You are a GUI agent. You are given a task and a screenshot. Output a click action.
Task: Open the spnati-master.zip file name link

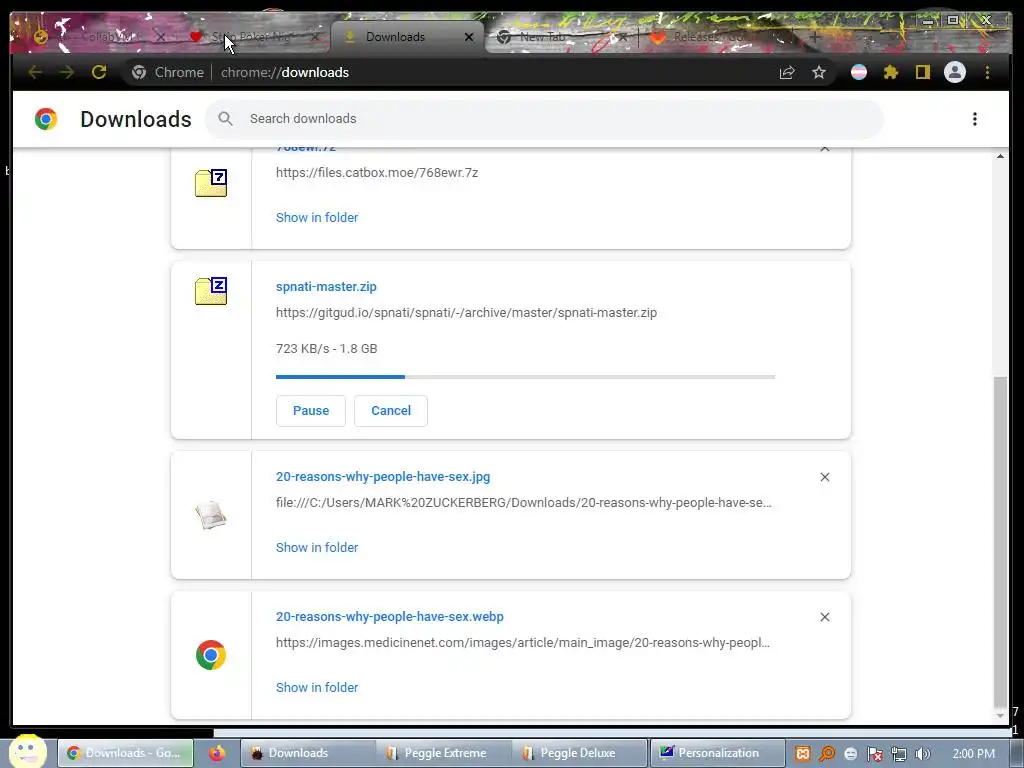(326, 286)
